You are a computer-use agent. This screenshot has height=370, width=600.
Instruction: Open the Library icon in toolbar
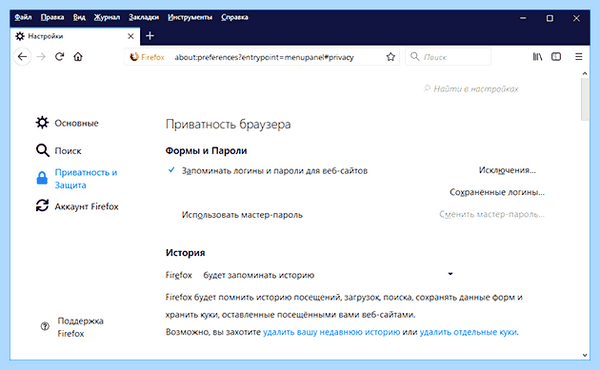point(537,57)
